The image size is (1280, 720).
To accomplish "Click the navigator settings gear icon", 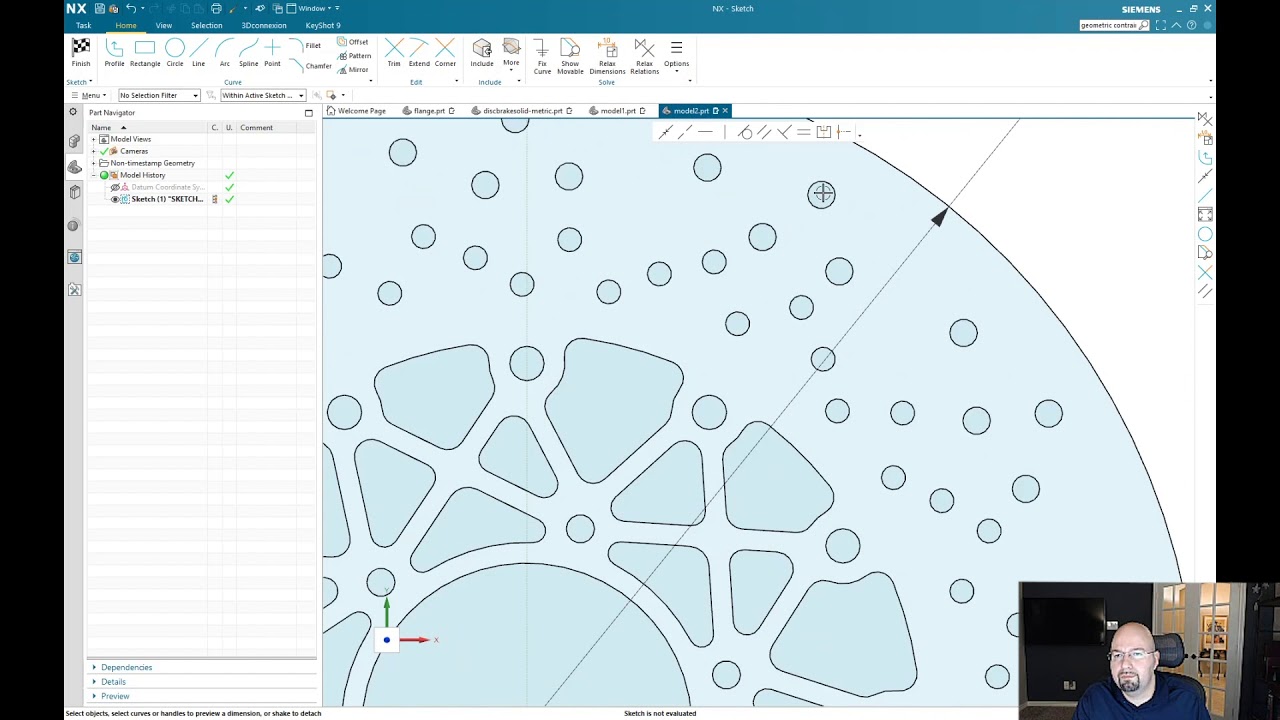I will [73, 112].
